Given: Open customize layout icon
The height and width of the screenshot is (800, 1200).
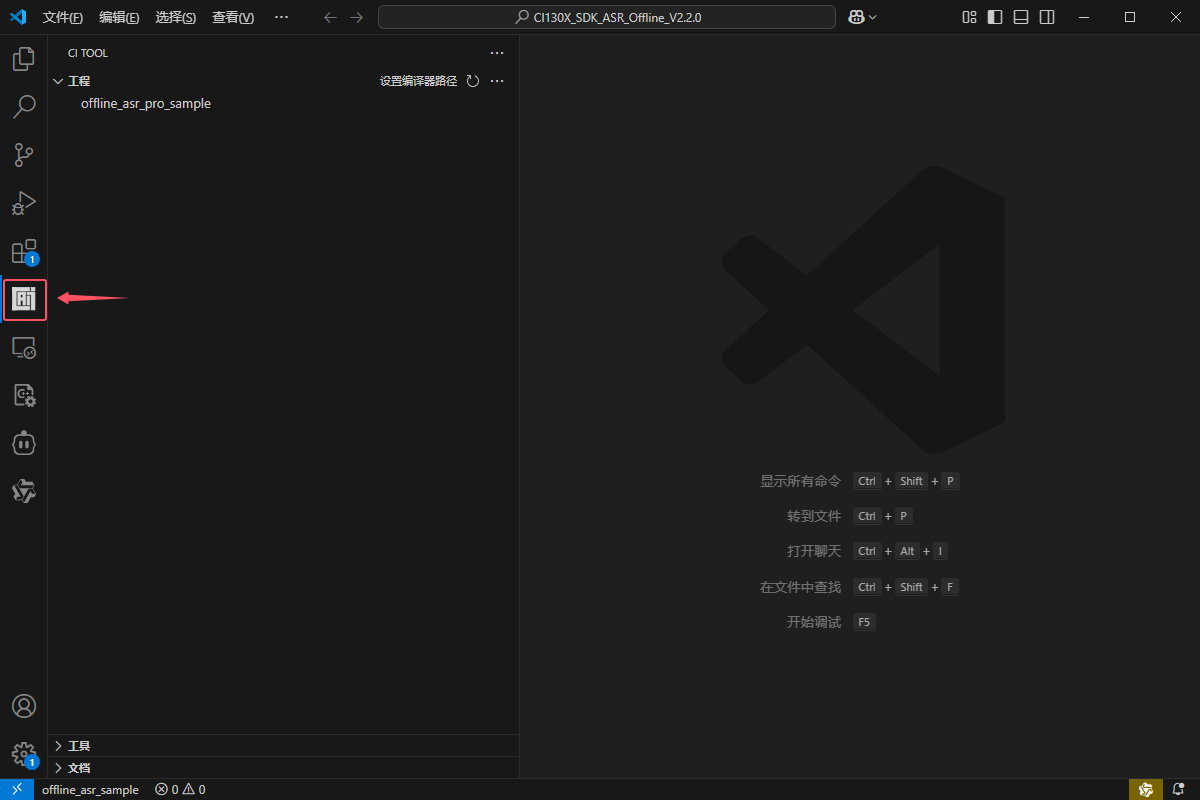Looking at the screenshot, I should (969, 17).
